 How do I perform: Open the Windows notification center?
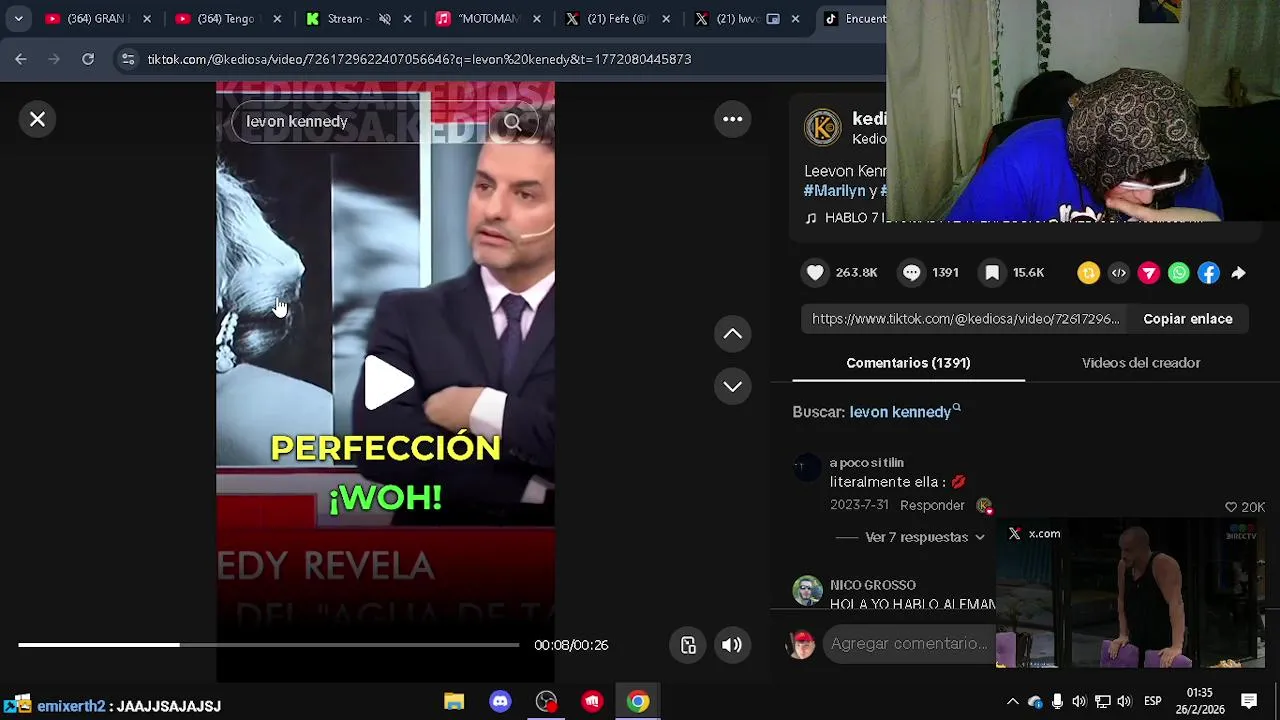click(1249, 702)
